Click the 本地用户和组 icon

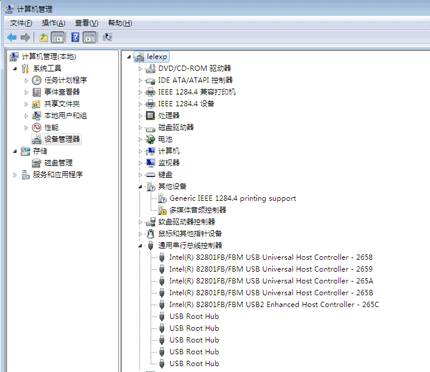[x=36, y=116]
